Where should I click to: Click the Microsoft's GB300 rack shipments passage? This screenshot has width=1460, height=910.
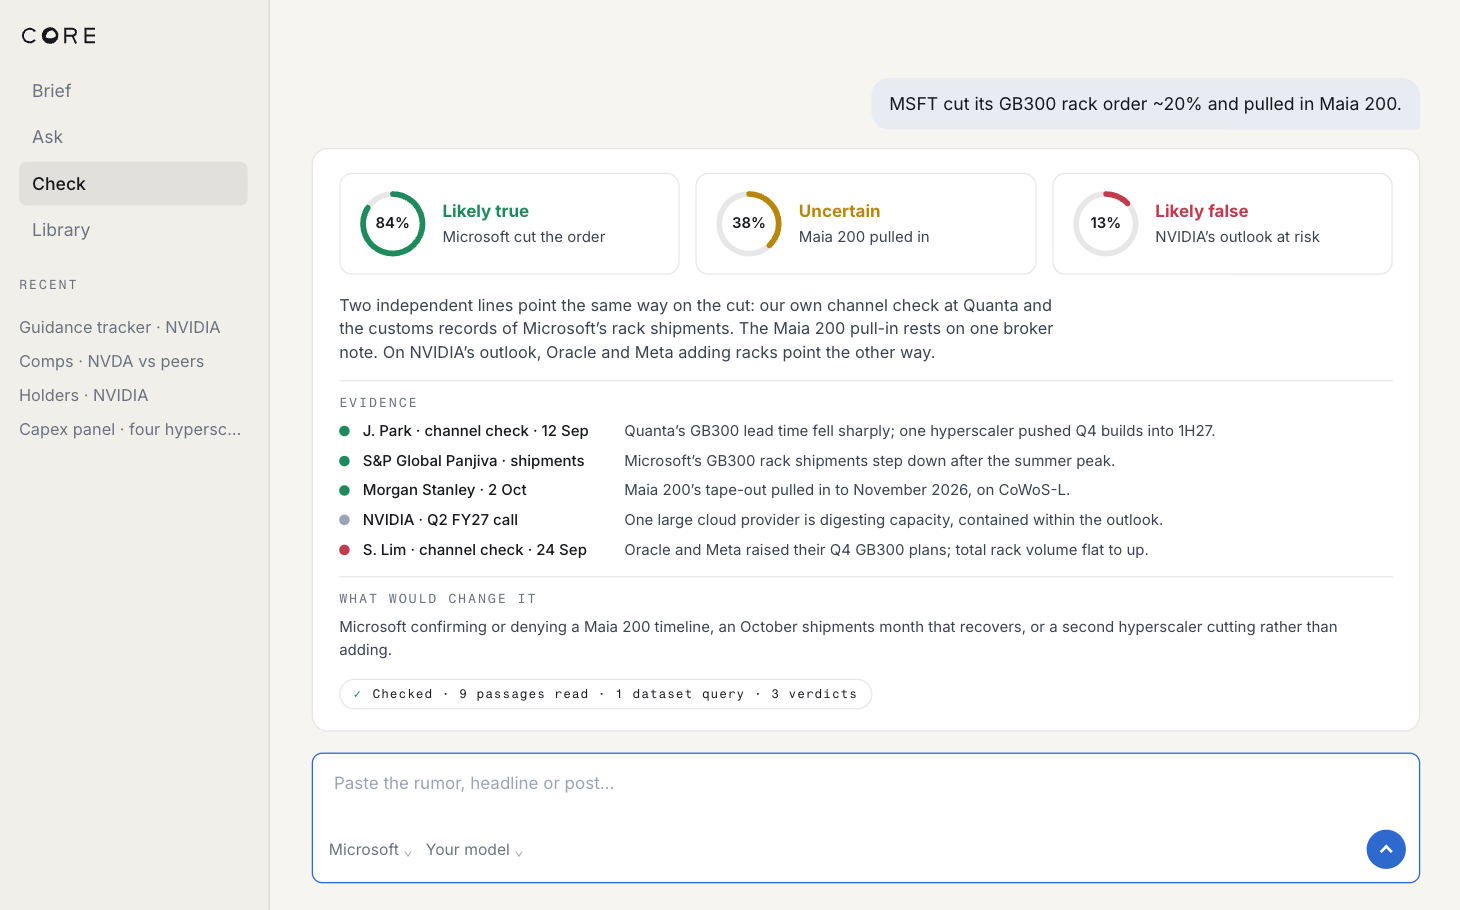(x=870, y=461)
